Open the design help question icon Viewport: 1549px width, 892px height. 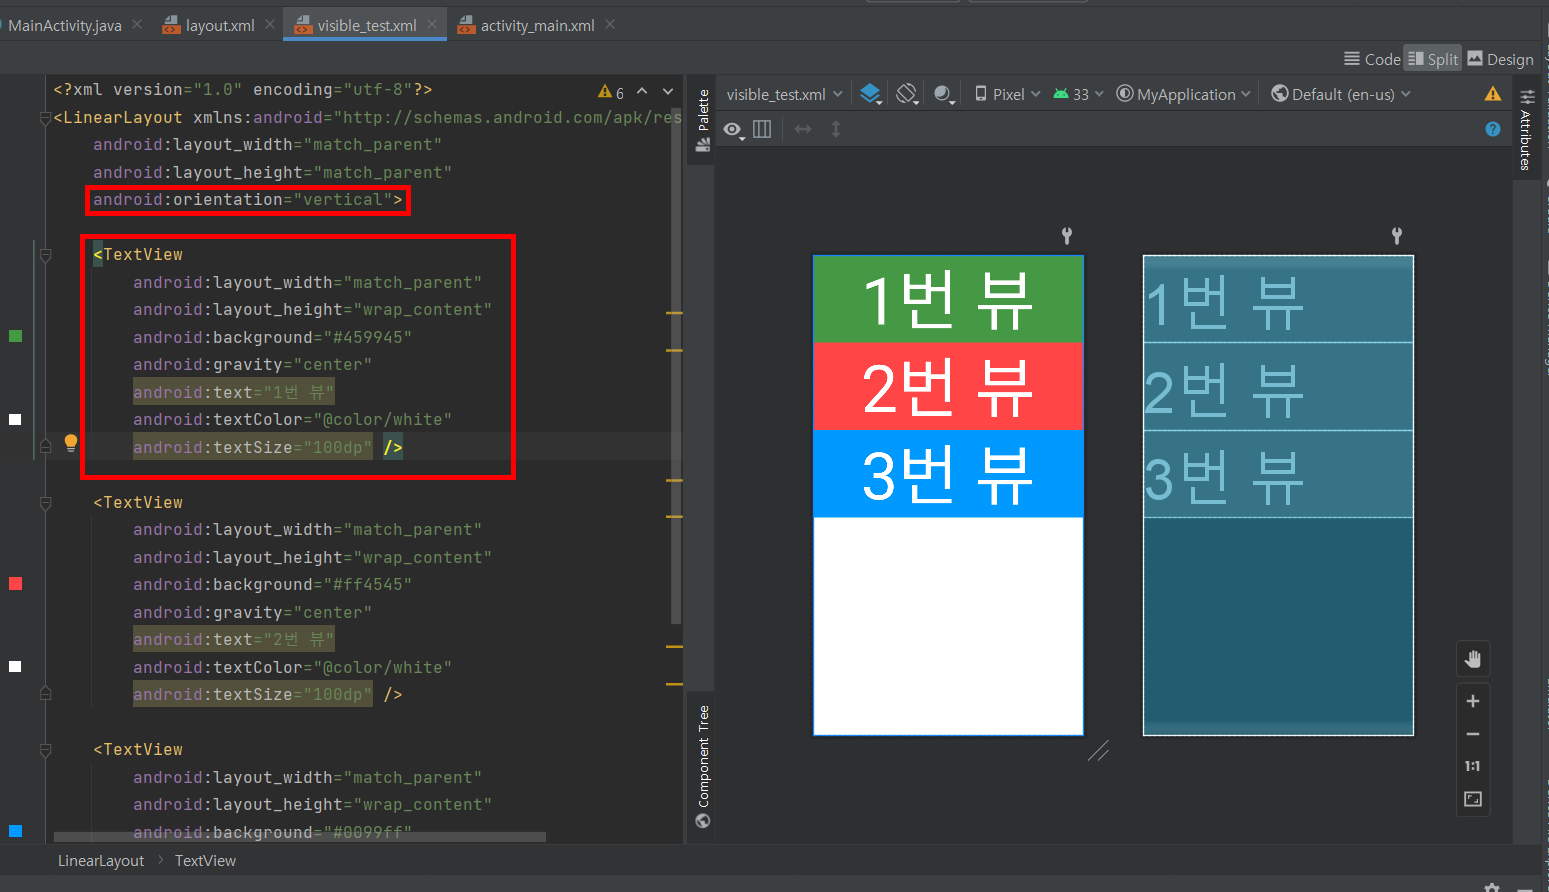tap(1493, 129)
